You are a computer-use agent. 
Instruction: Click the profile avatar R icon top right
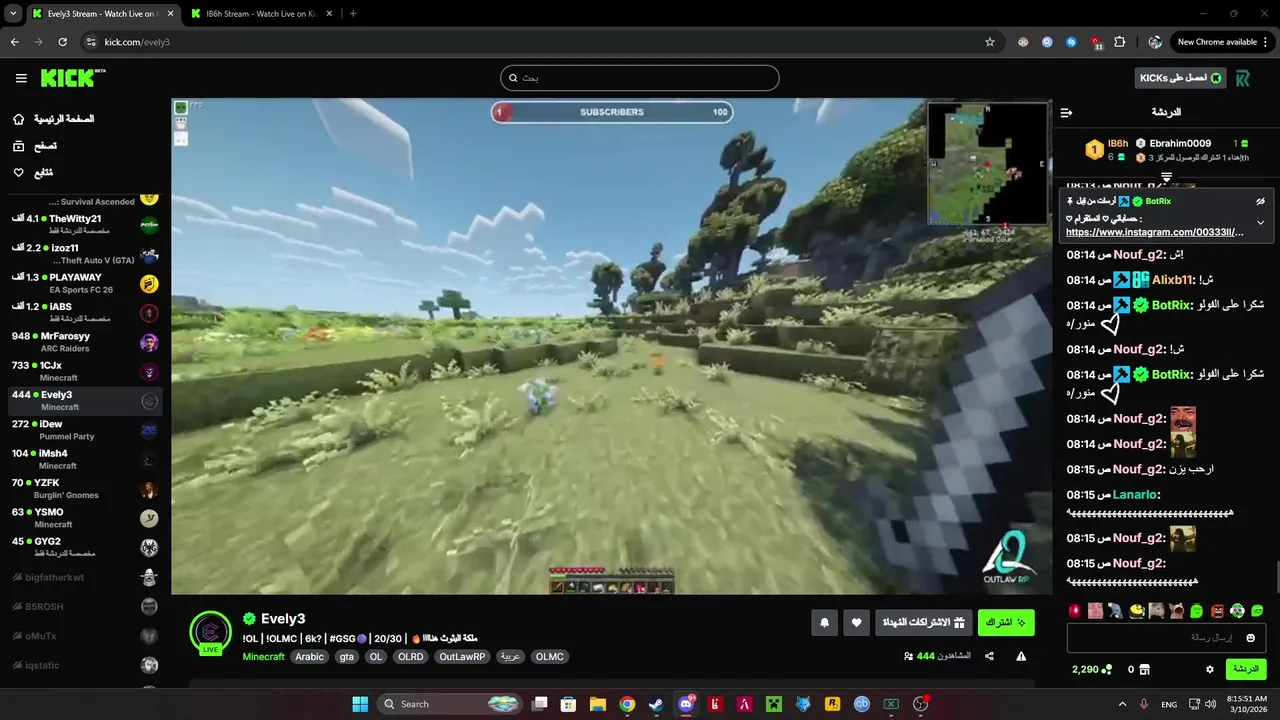point(1243,78)
